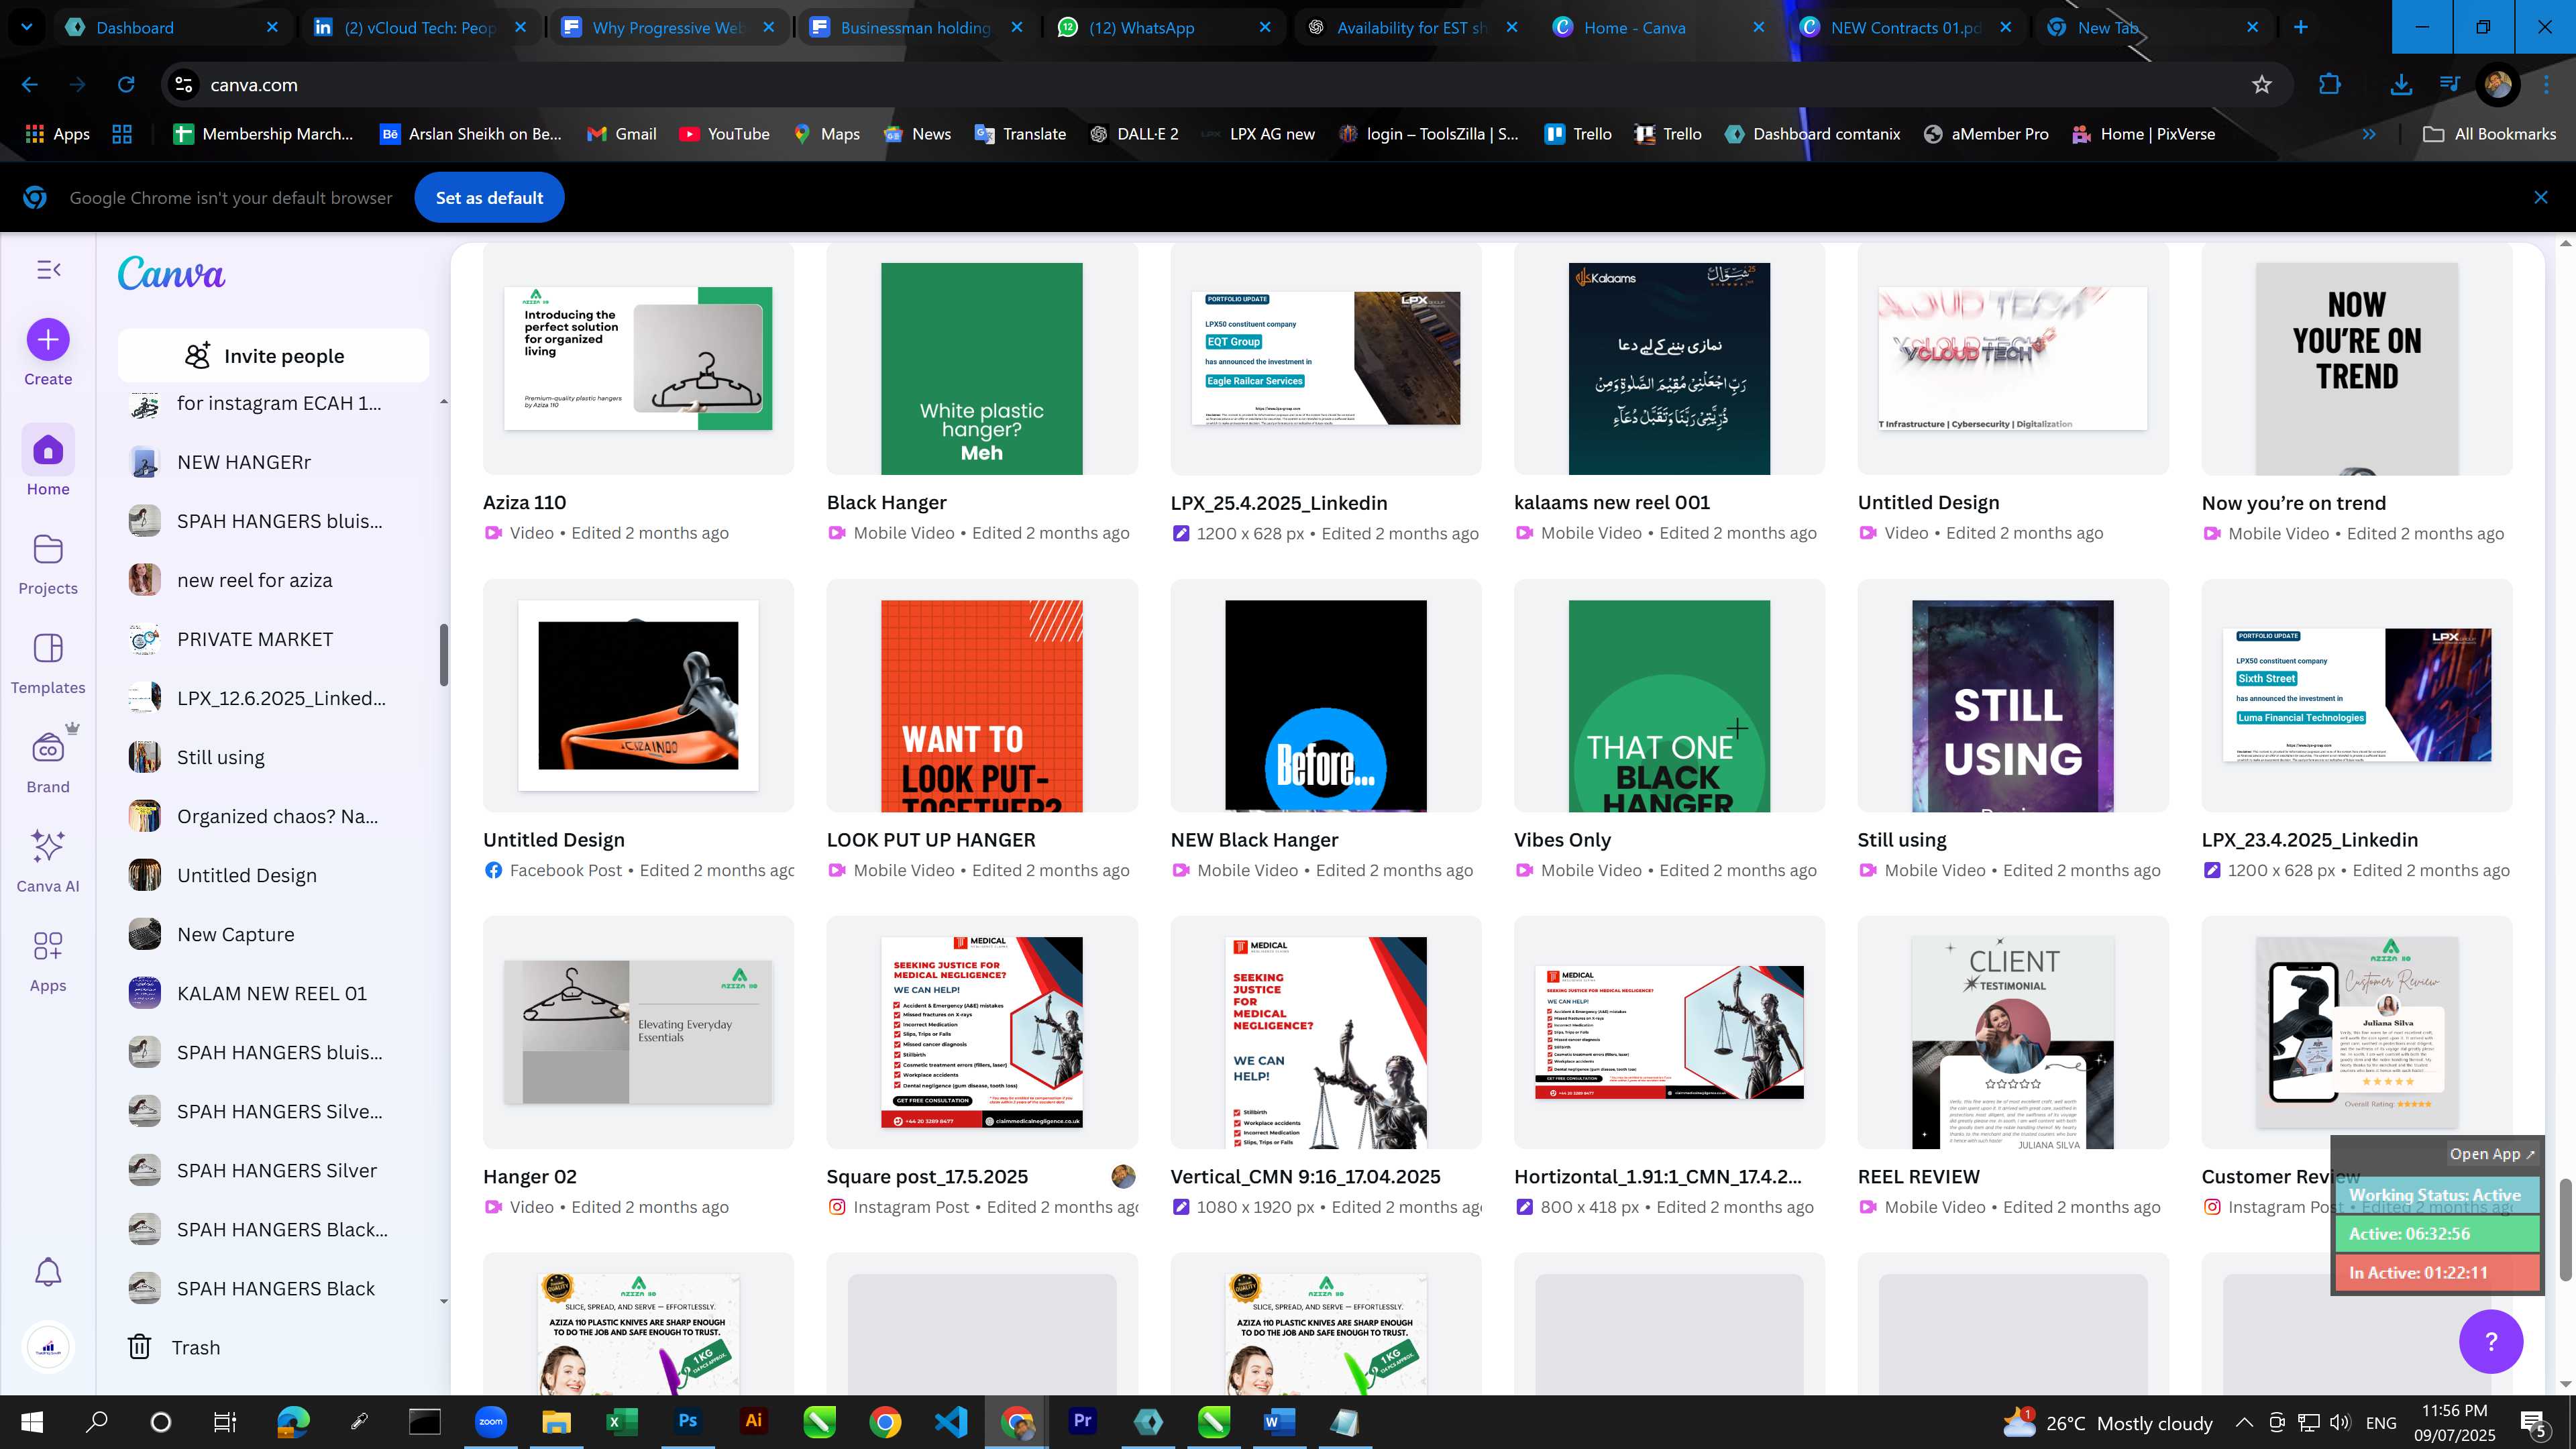Open the Gmail bookmark
Screen dimensions: 2576x1449
point(621,134)
